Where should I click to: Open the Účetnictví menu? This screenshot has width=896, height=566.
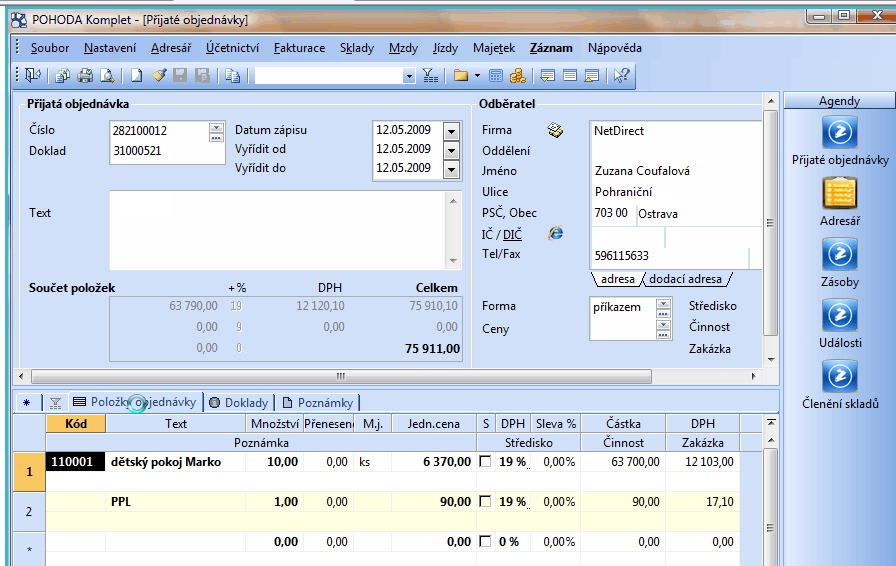pos(233,48)
